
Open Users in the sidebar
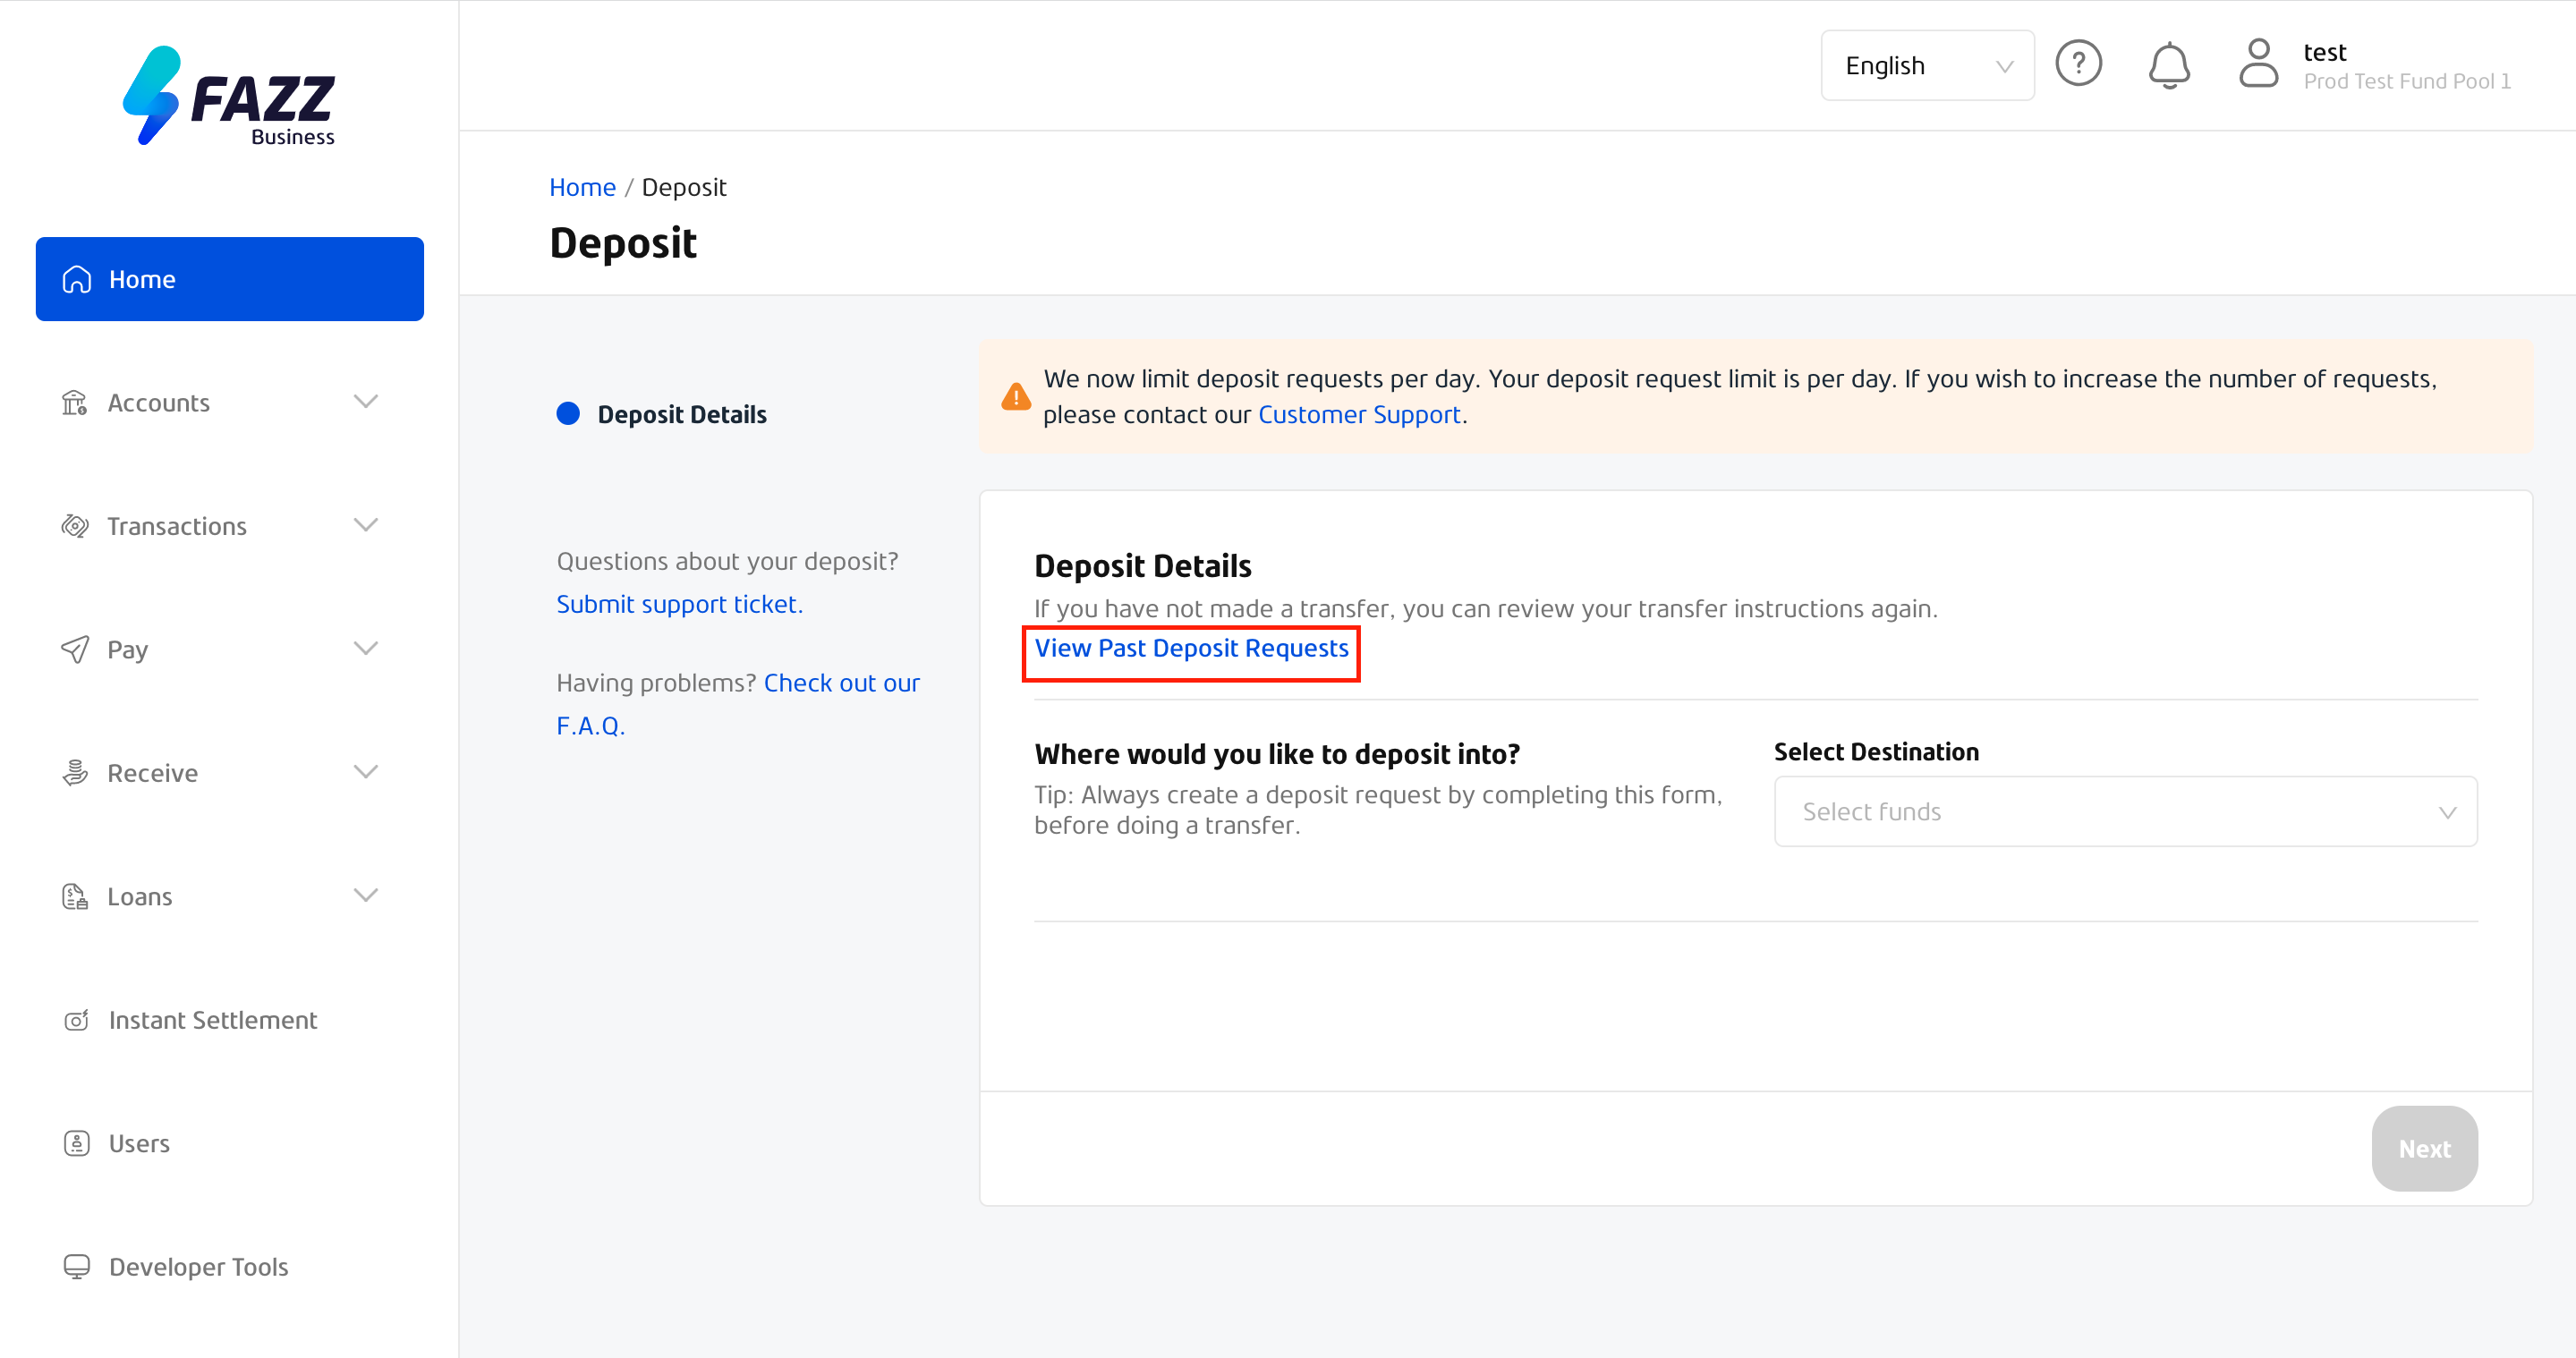[x=230, y=1143]
